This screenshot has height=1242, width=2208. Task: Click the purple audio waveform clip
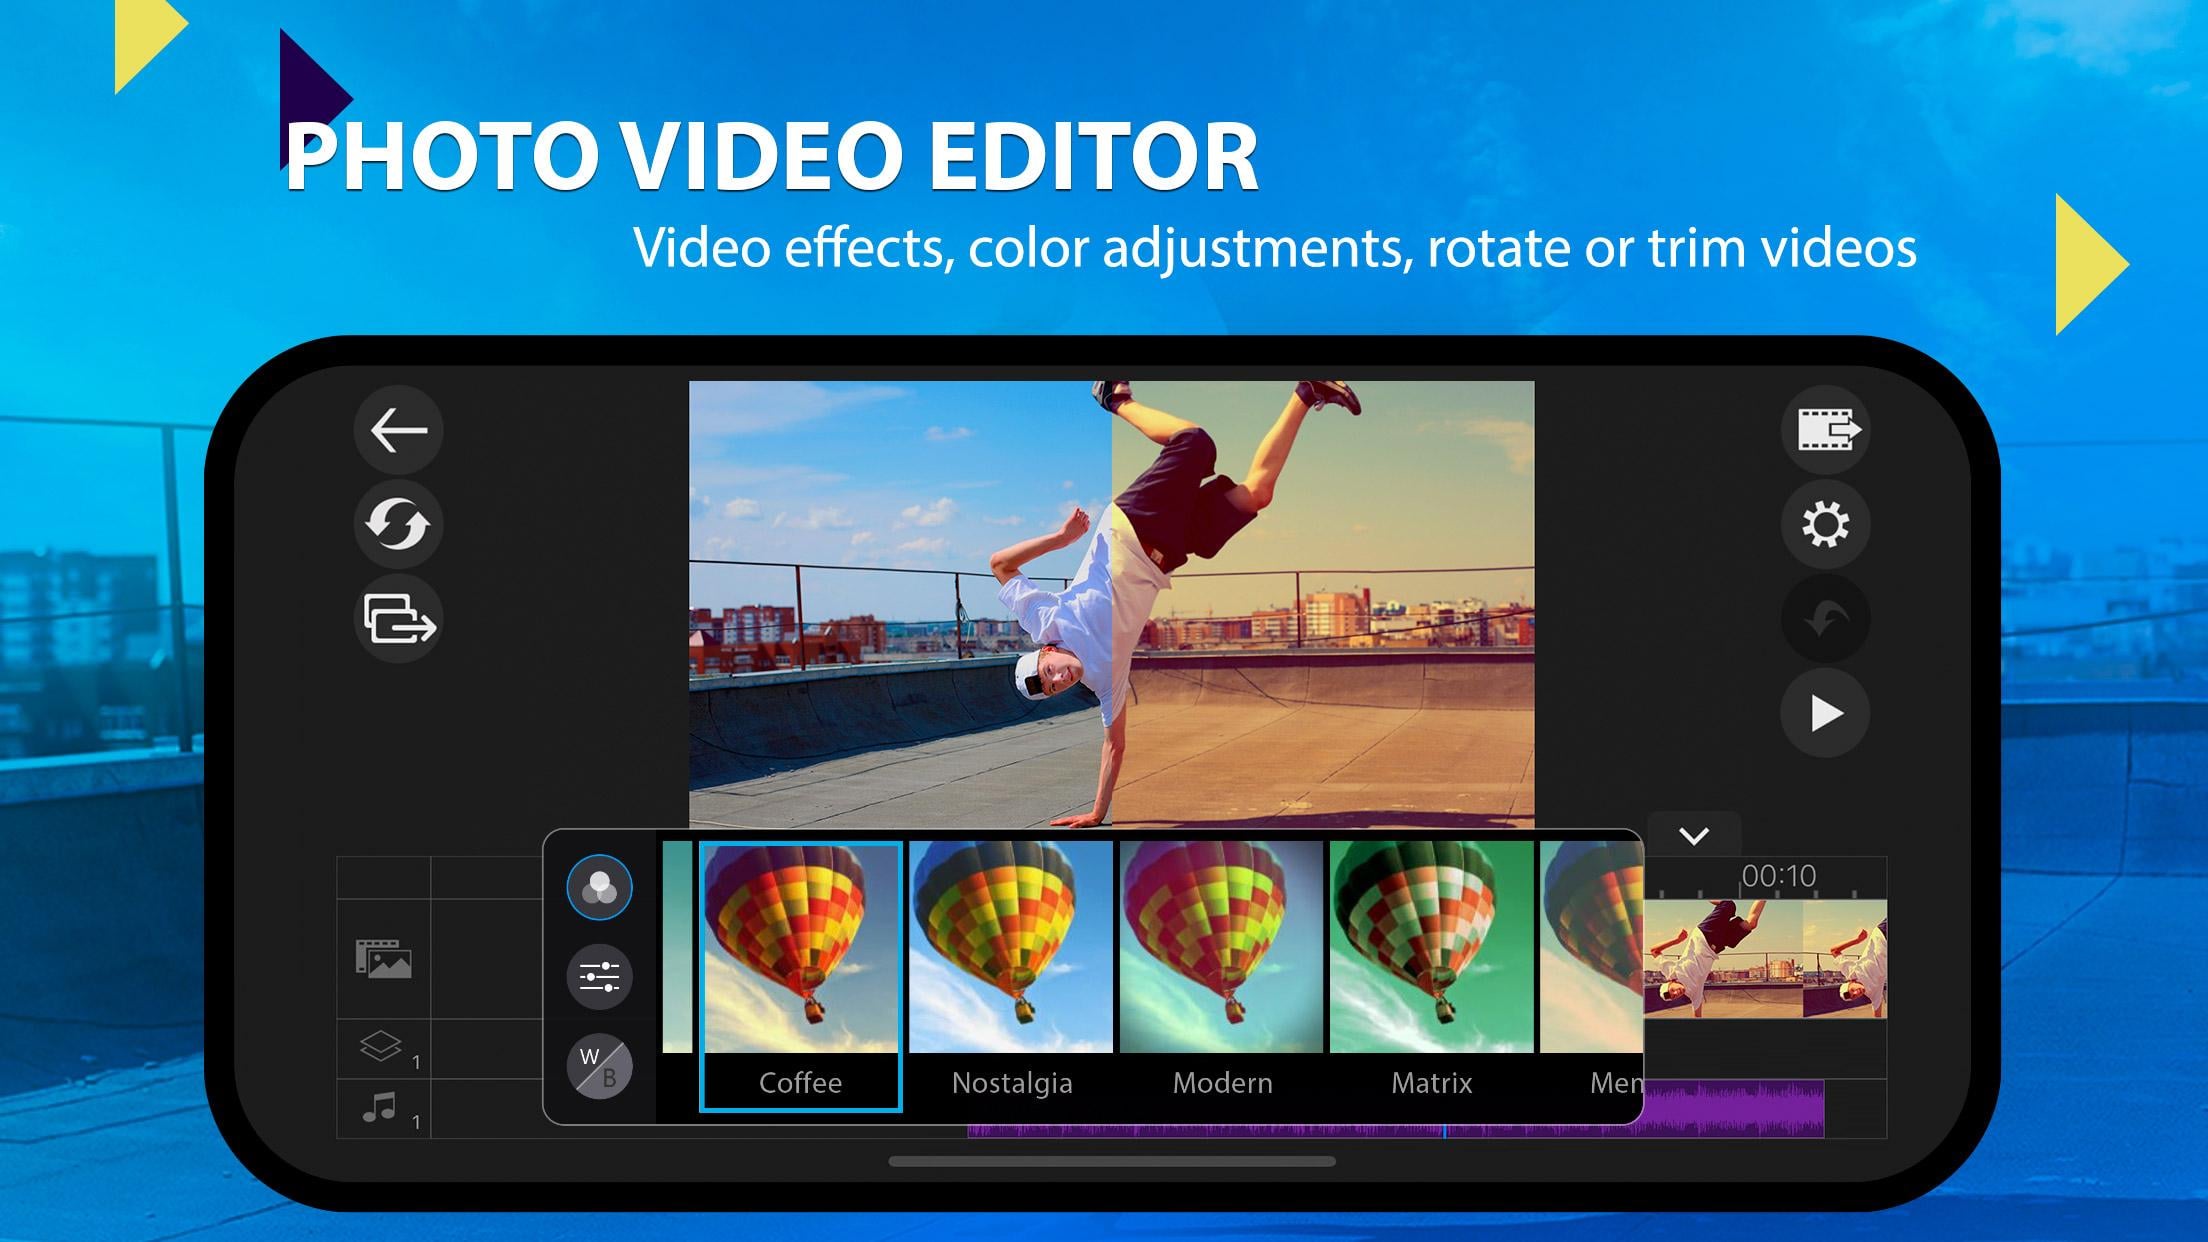[1734, 1108]
